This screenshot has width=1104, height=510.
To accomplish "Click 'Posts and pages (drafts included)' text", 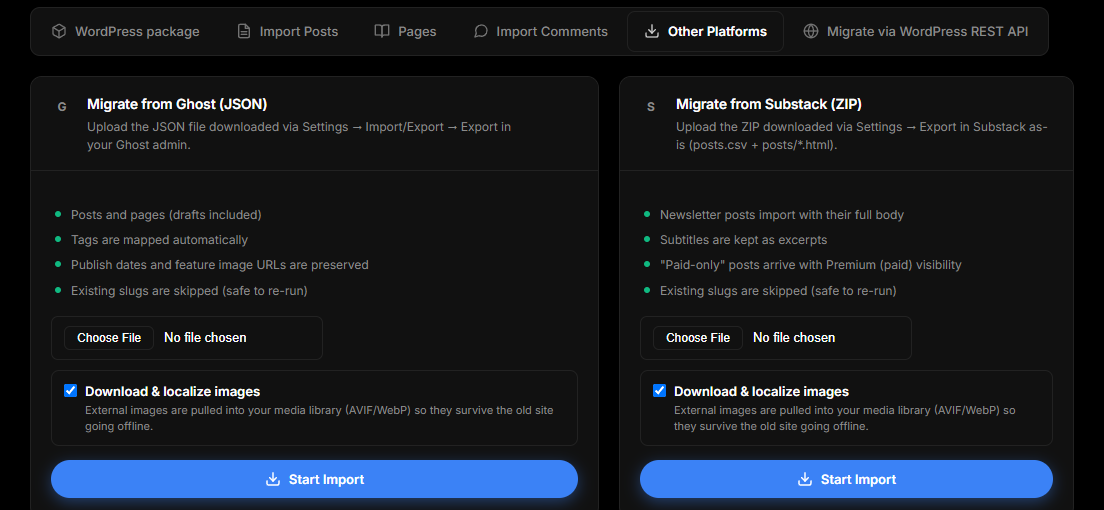I will pos(166,215).
